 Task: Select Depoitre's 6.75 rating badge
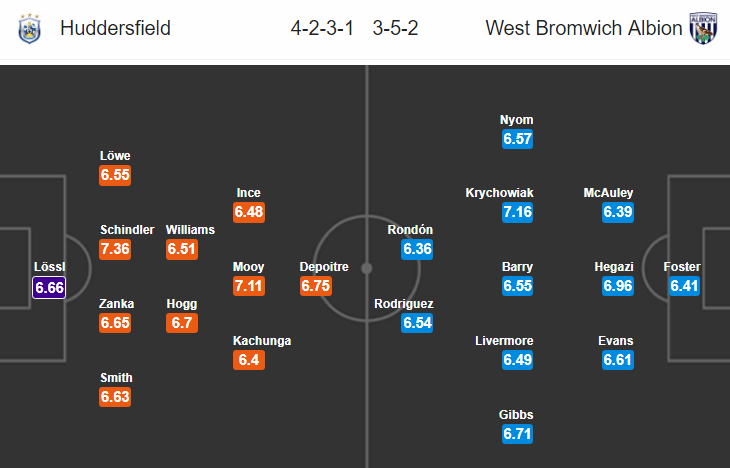click(316, 286)
